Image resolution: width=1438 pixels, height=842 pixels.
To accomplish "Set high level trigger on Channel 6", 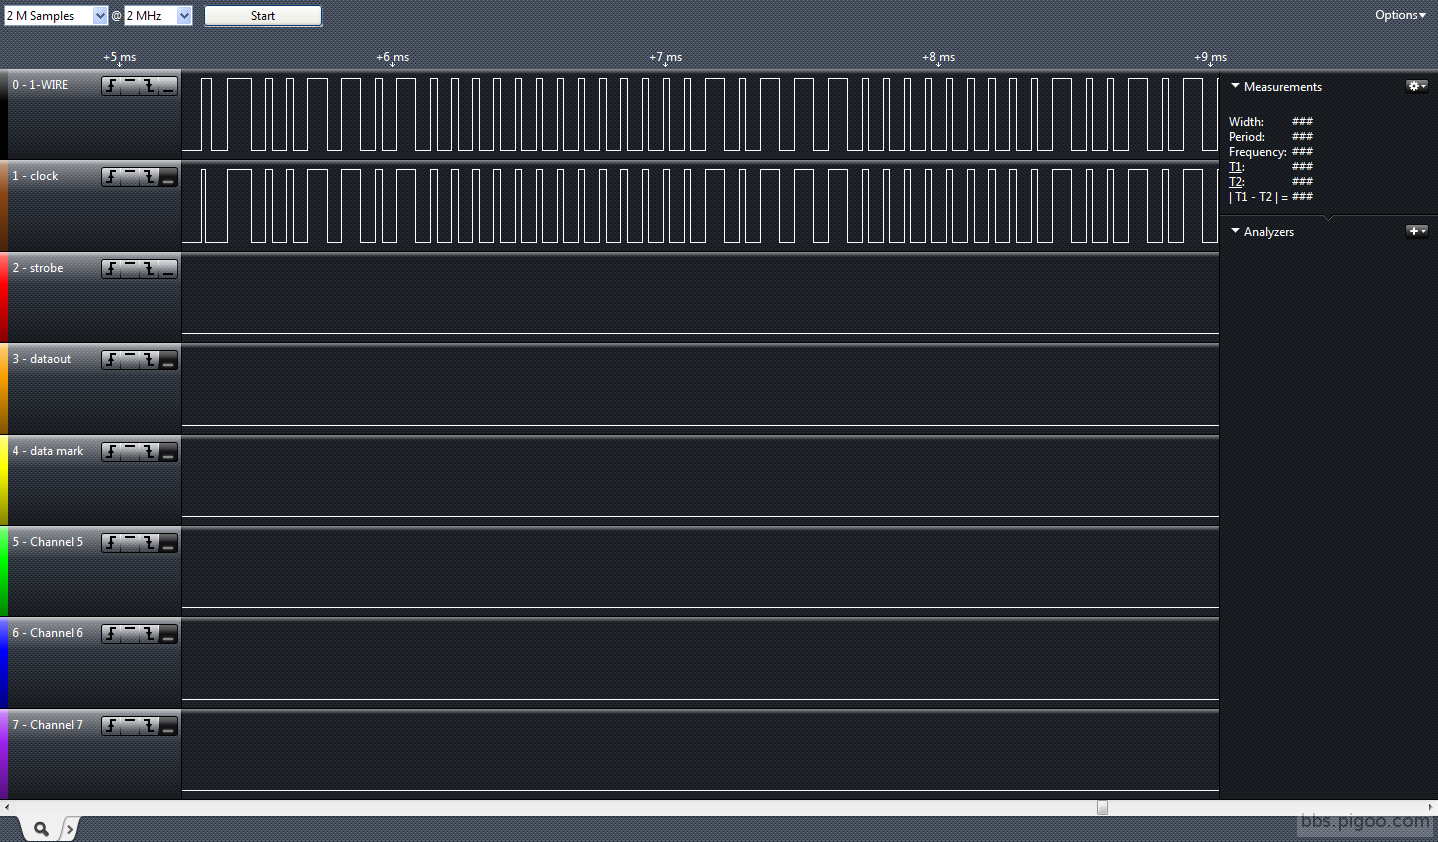I will 130,634.
